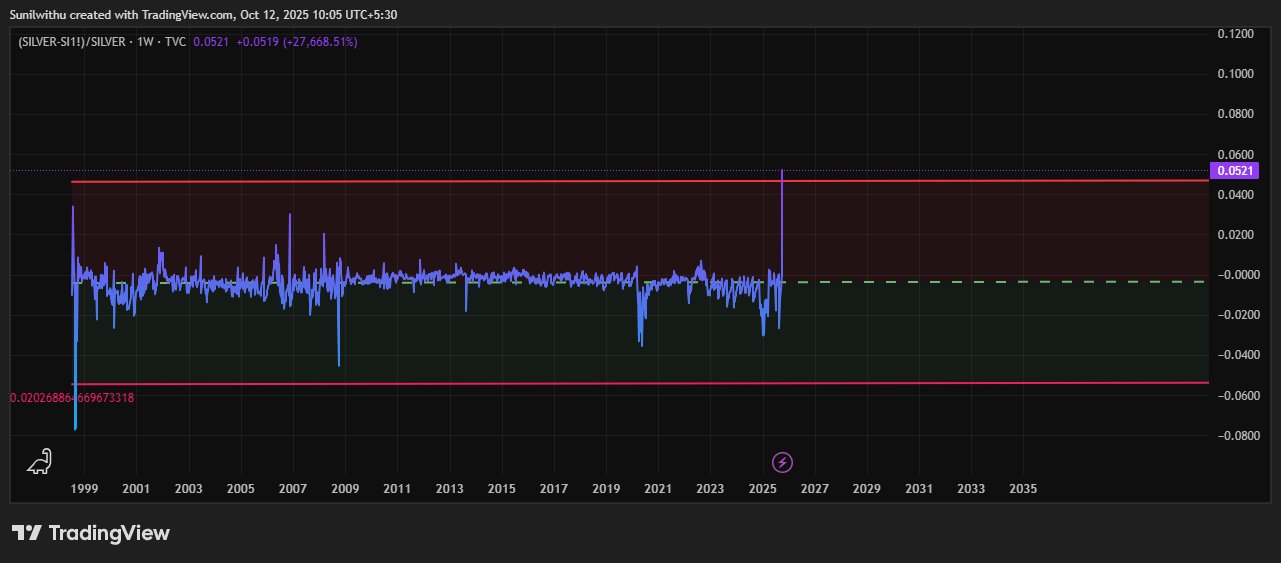Click the 2001 year label on time axis
Screen dimensions: 1281x563
tap(136, 489)
